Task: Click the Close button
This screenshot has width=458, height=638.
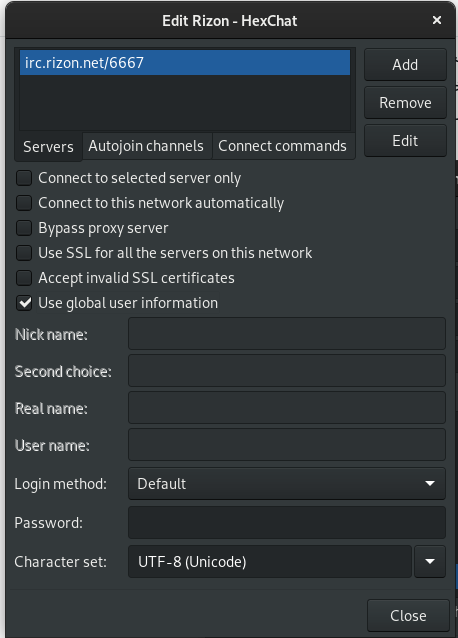Action: [408, 615]
